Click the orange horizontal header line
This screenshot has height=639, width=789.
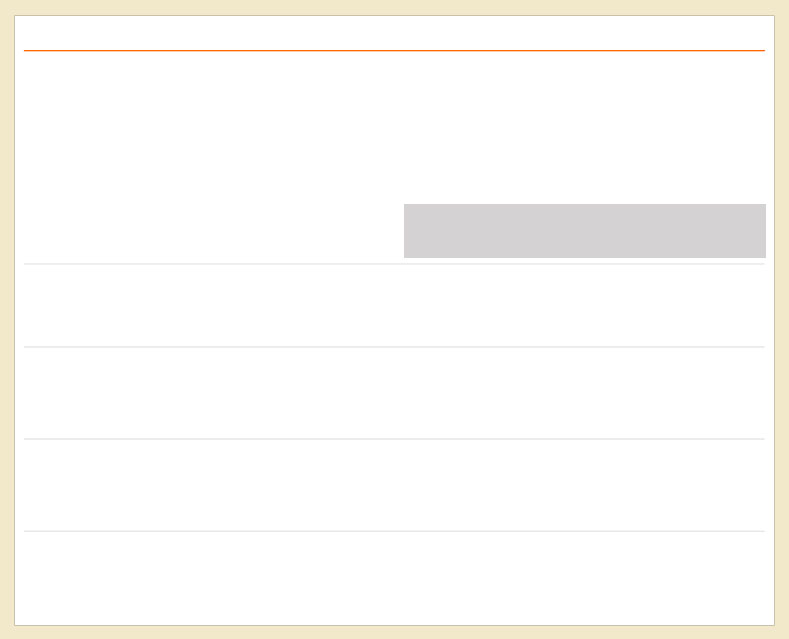394,50
